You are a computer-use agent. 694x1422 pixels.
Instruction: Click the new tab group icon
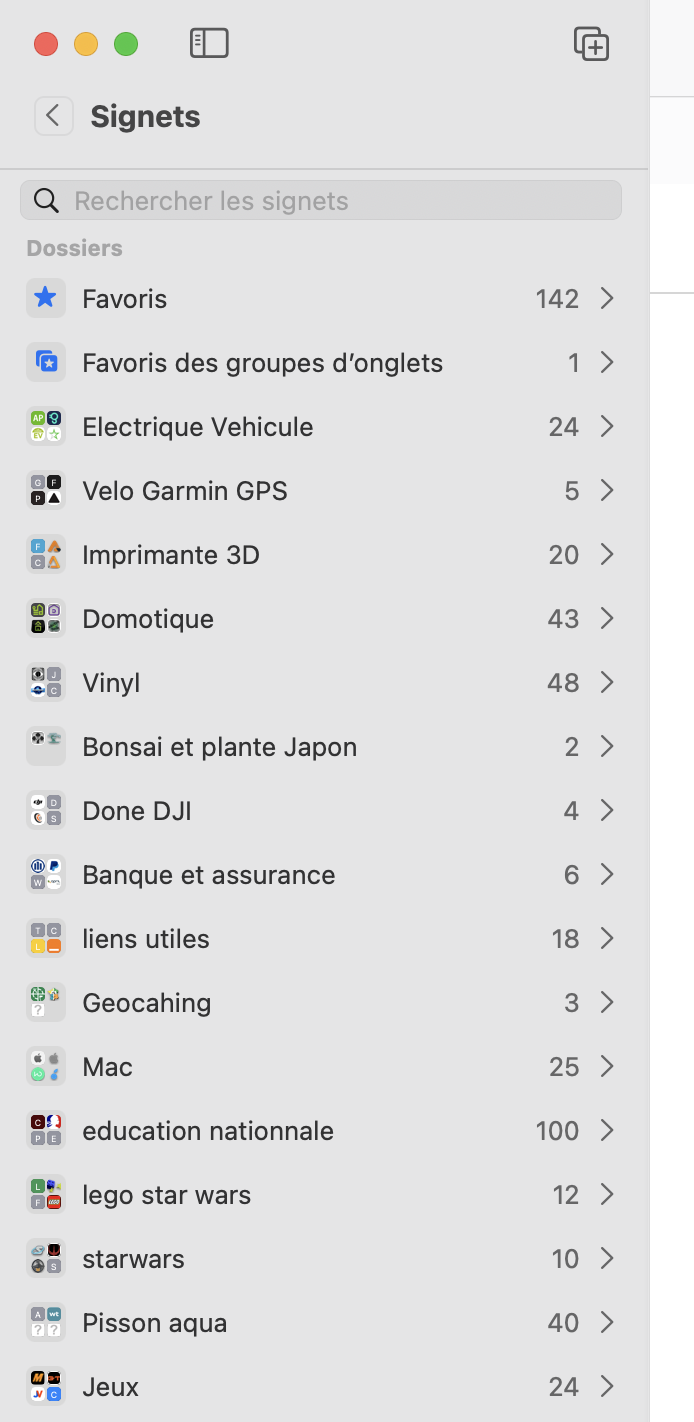coord(591,44)
